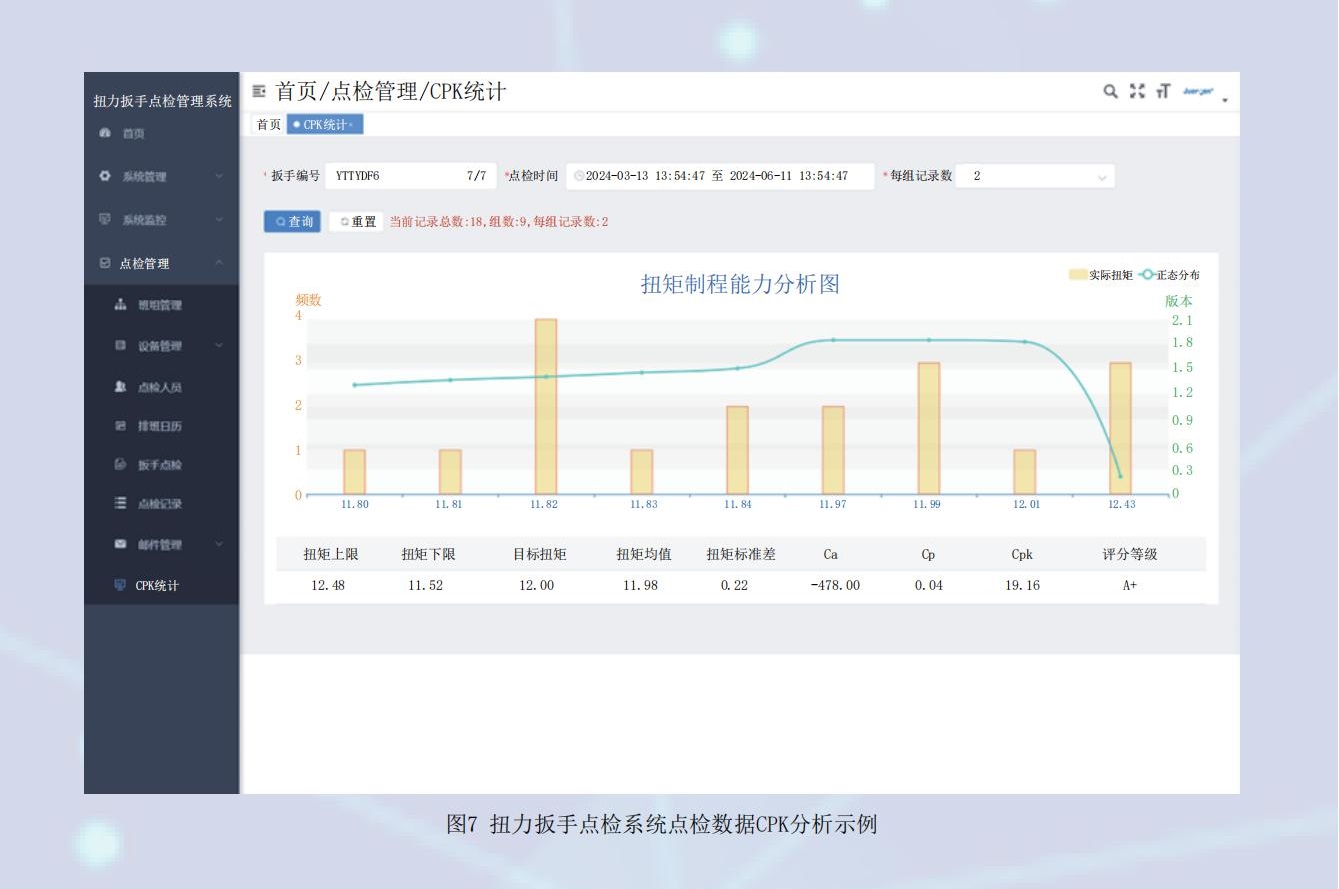Expand the 系统监控 sidebar menu
Screen dimensions: 1339x889
pos(160,220)
